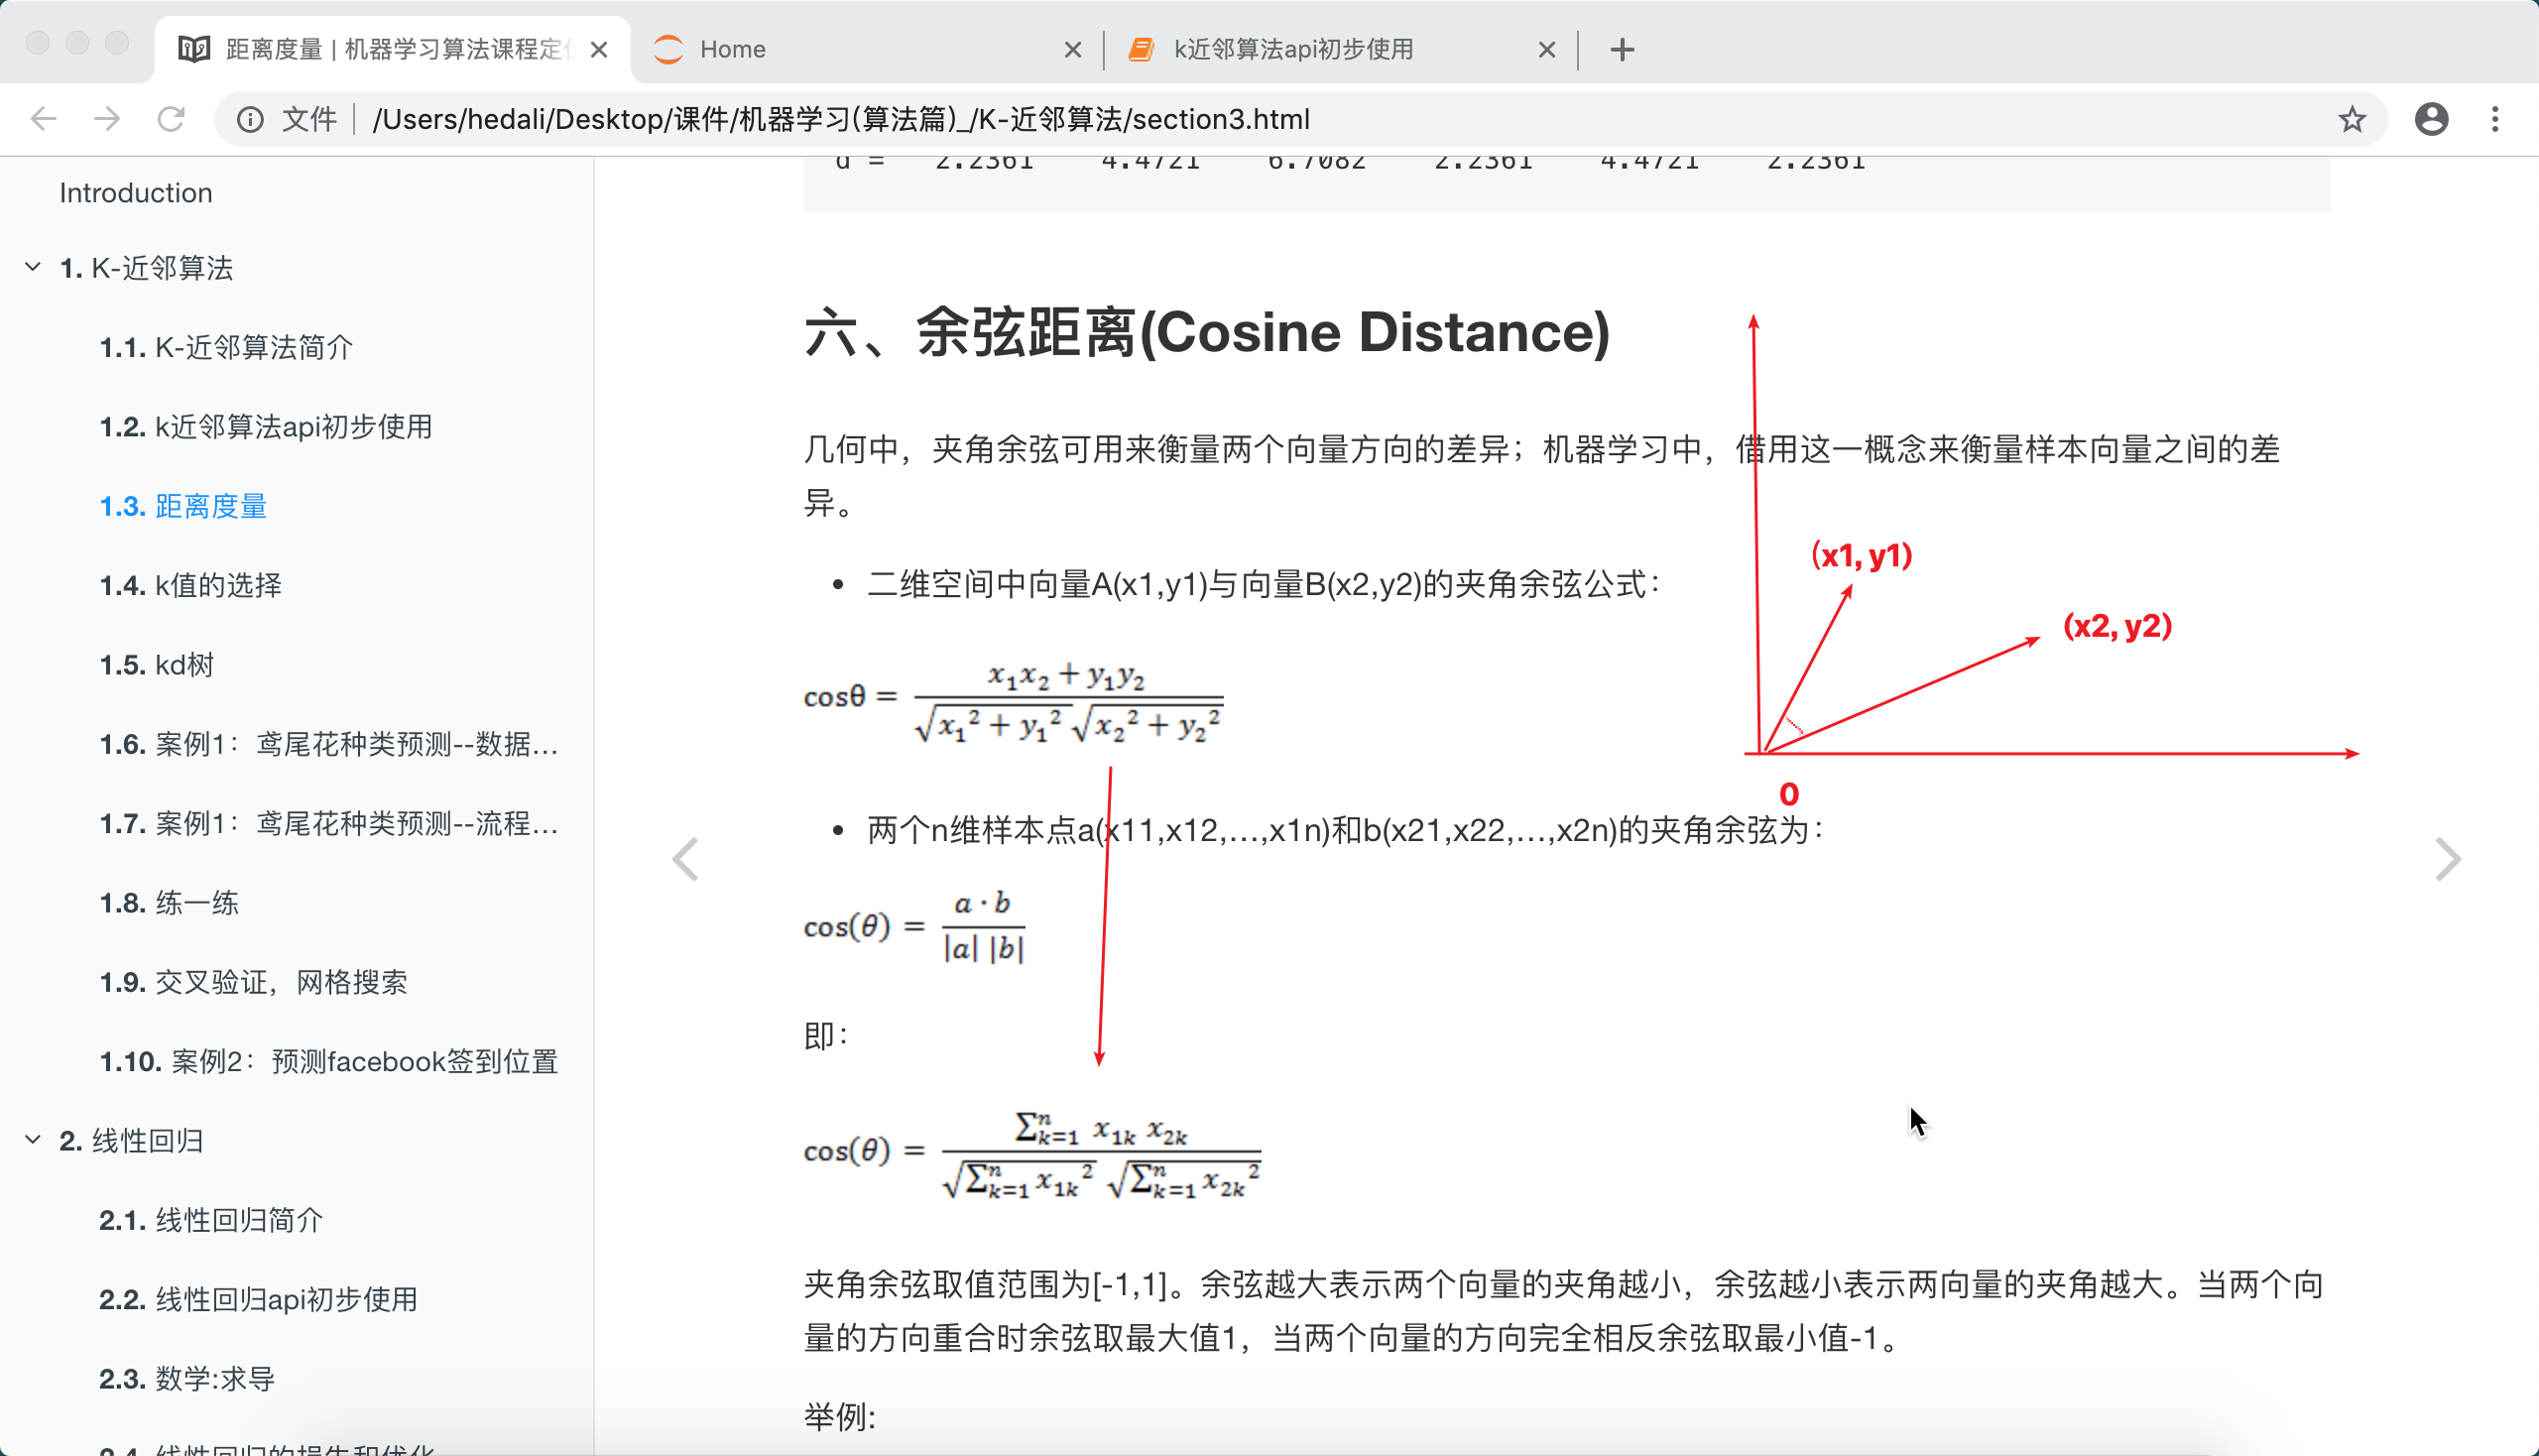
Task: Reload the current page
Action: coord(171,119)
